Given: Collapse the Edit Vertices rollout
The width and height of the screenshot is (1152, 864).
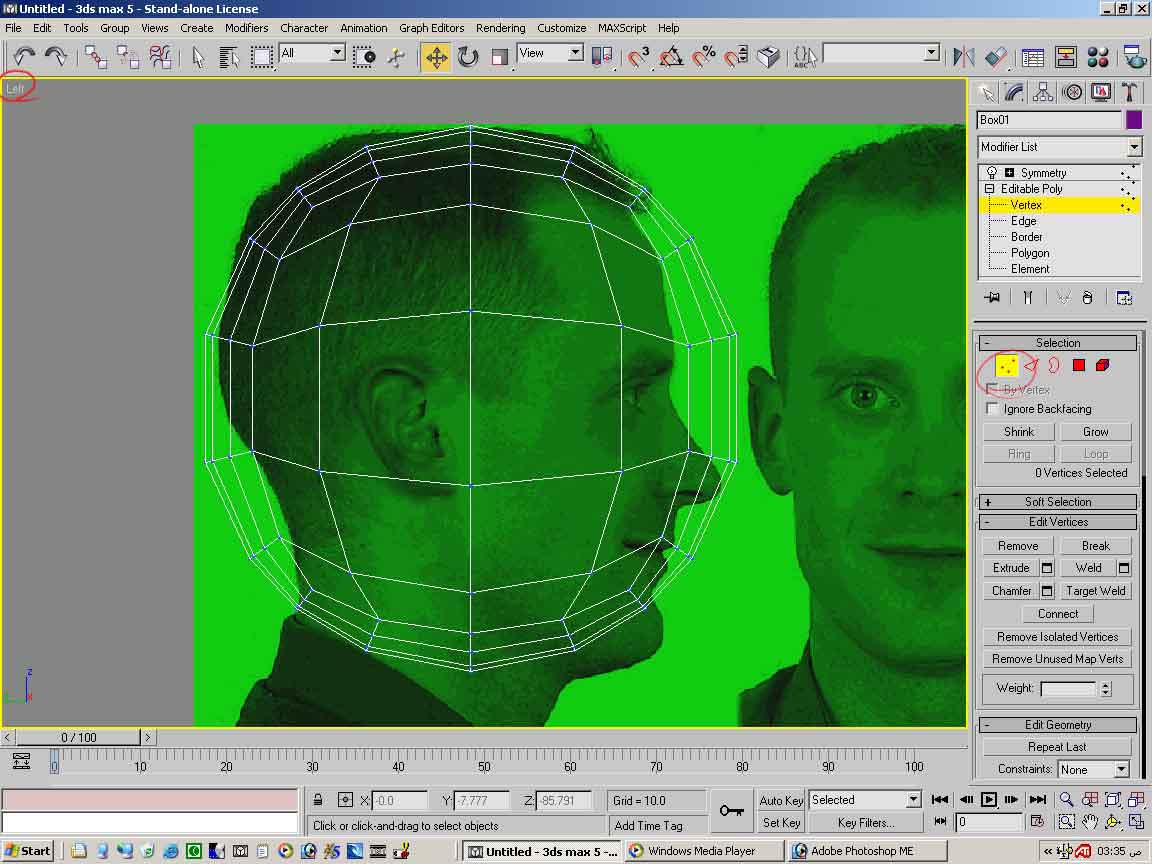Looking at the screenshot, I should [x=1058, y=522].
